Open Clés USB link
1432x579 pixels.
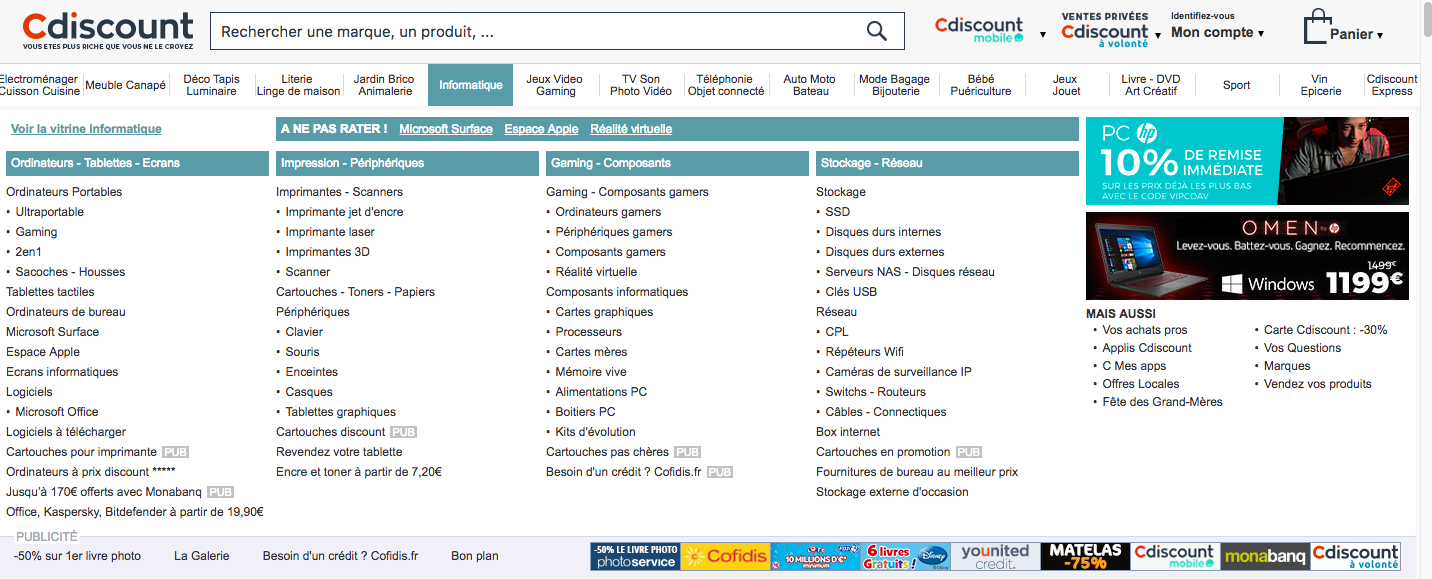pos(851,292)
